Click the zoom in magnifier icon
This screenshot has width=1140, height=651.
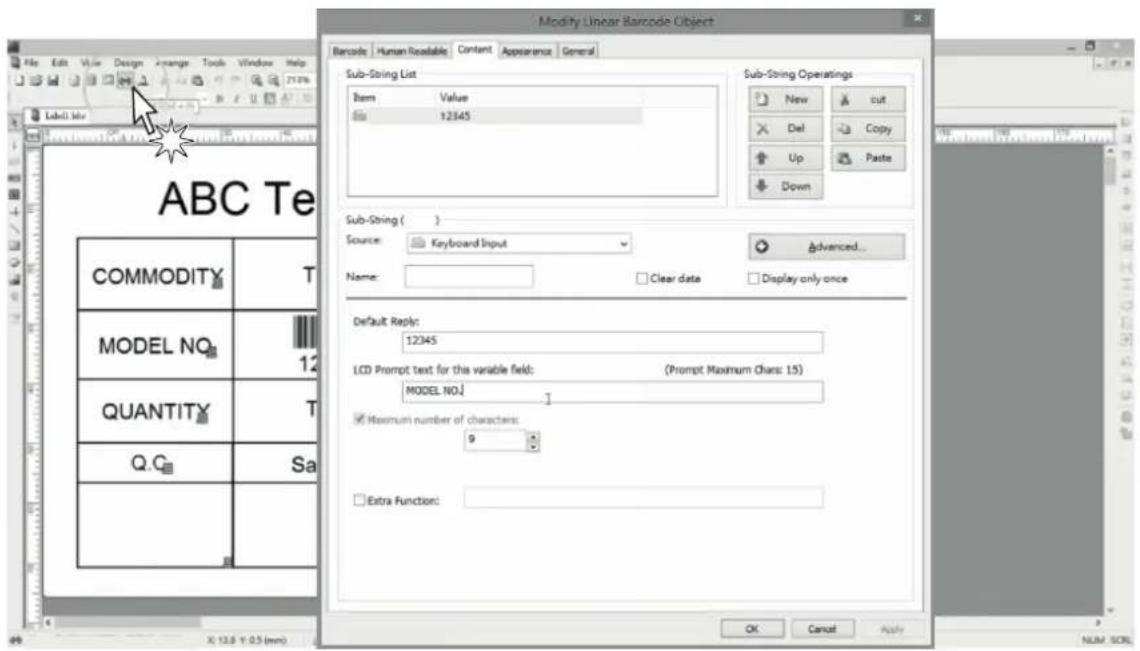pyautogui.click(x=257, y=81)
